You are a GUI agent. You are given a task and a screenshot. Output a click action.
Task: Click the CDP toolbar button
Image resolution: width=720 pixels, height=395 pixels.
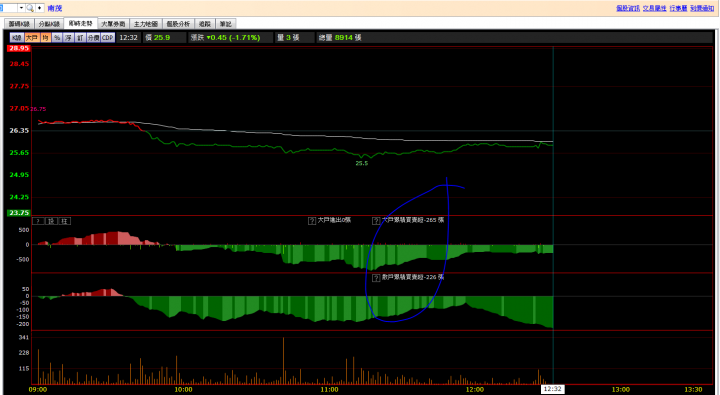tap(107, 38)
